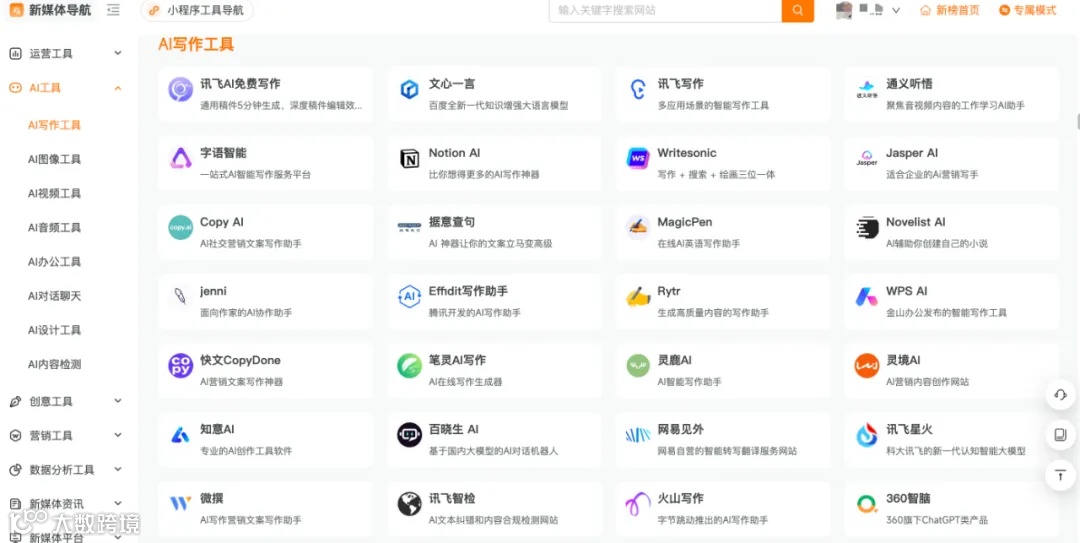Open the 快文CopyDone purple copy icon

coord(180,365)
